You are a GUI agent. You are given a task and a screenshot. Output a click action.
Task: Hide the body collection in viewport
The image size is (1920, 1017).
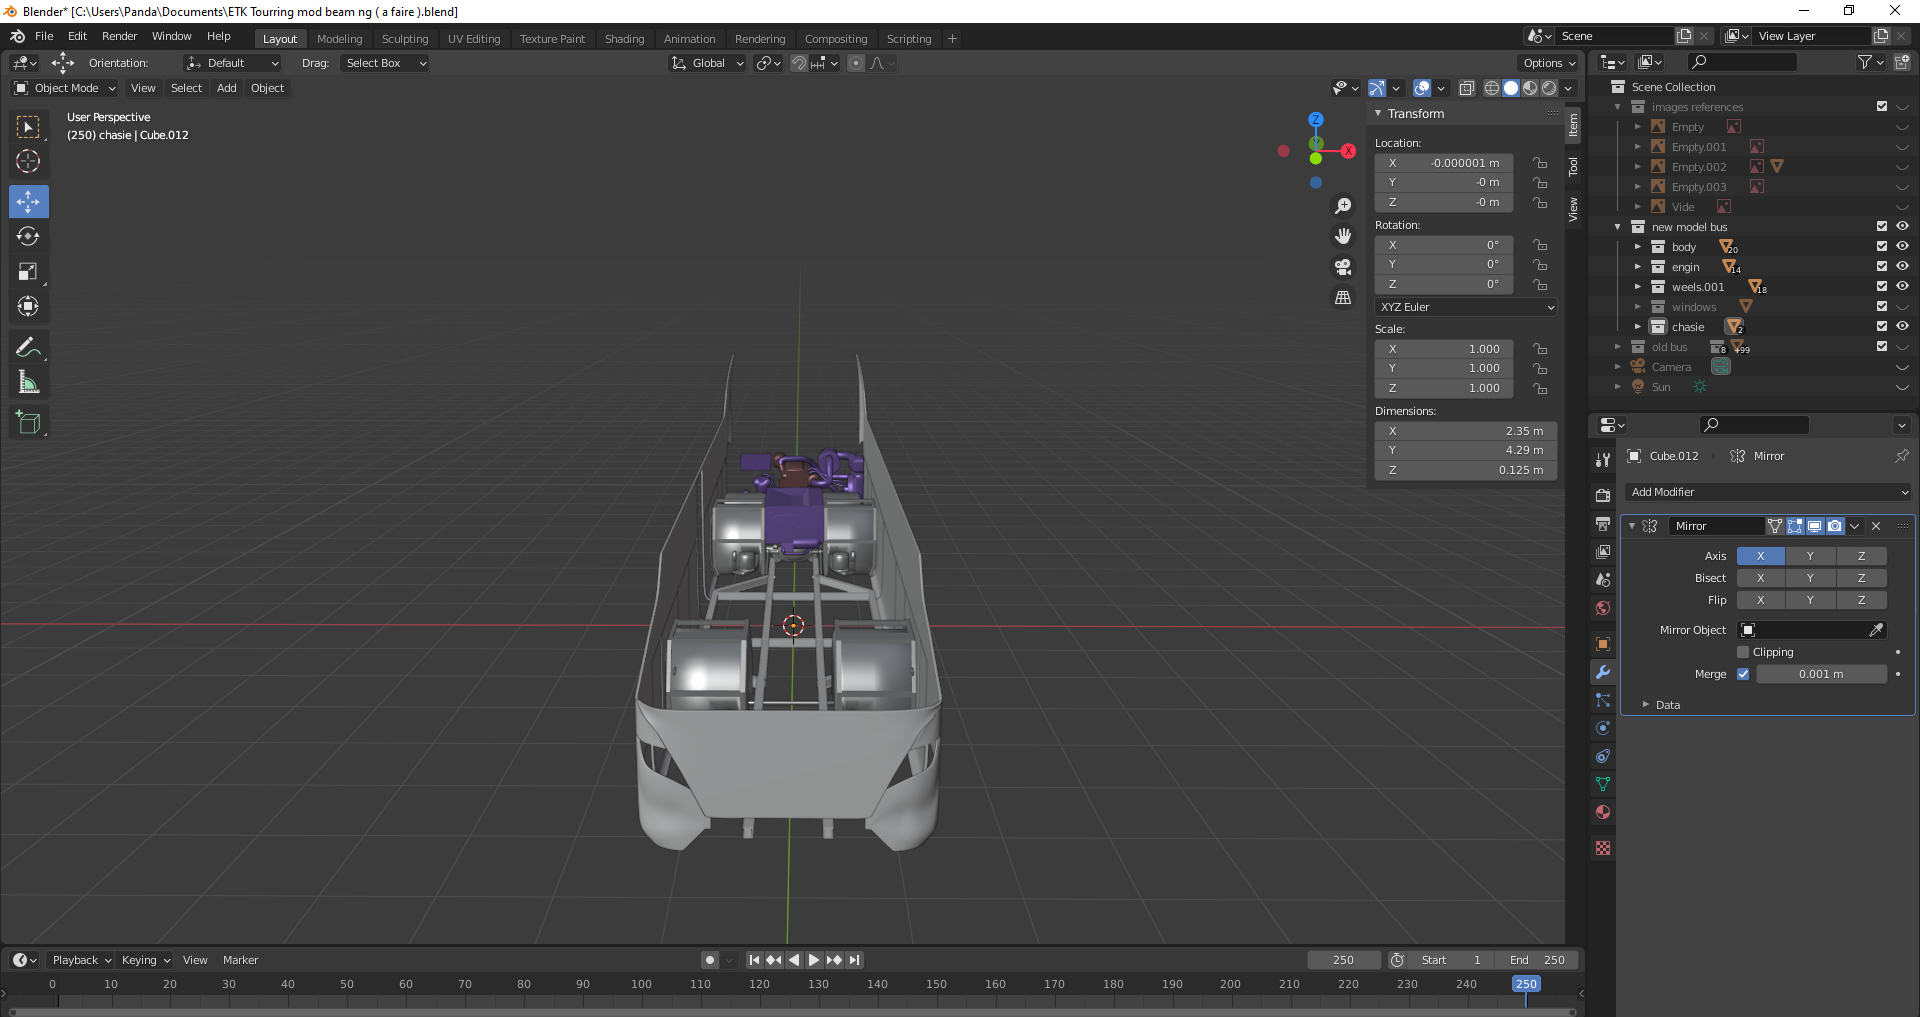[x=1902, y=246]
